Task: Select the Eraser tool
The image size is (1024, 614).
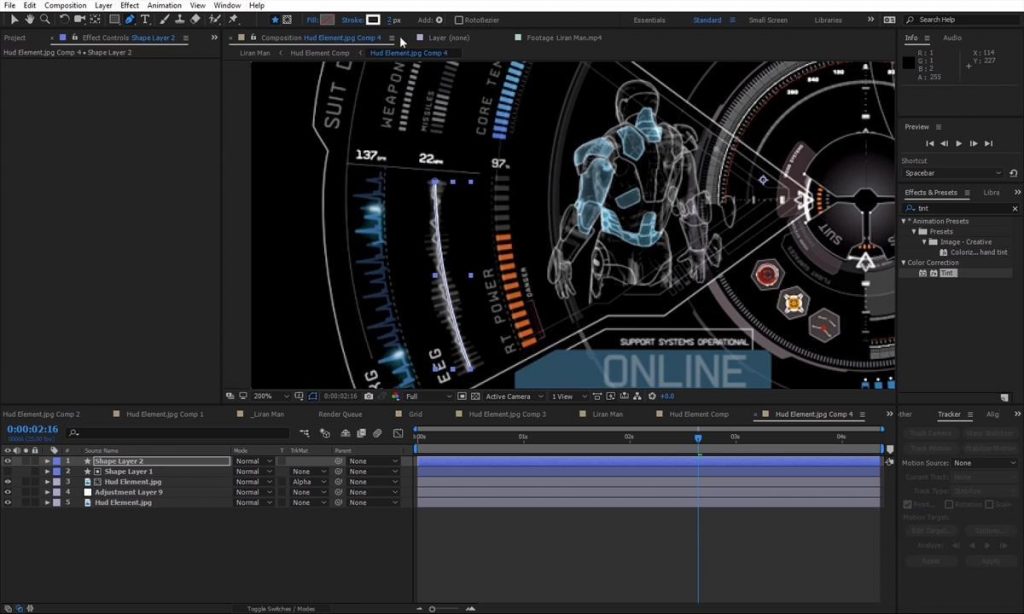Action: (195, 20)
